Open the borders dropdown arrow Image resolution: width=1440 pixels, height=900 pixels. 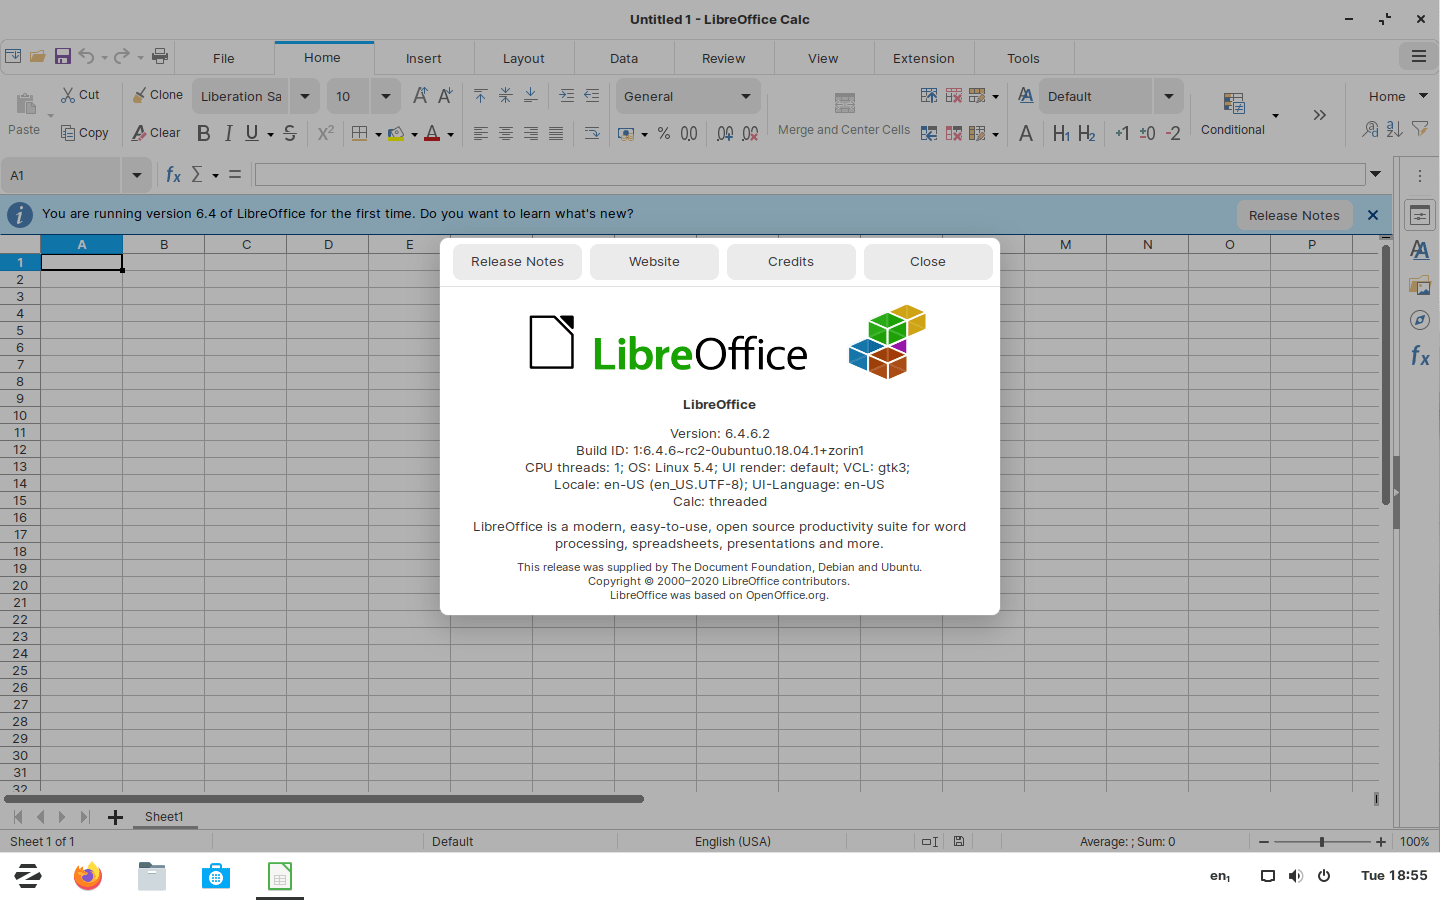[x=378, y=134]
